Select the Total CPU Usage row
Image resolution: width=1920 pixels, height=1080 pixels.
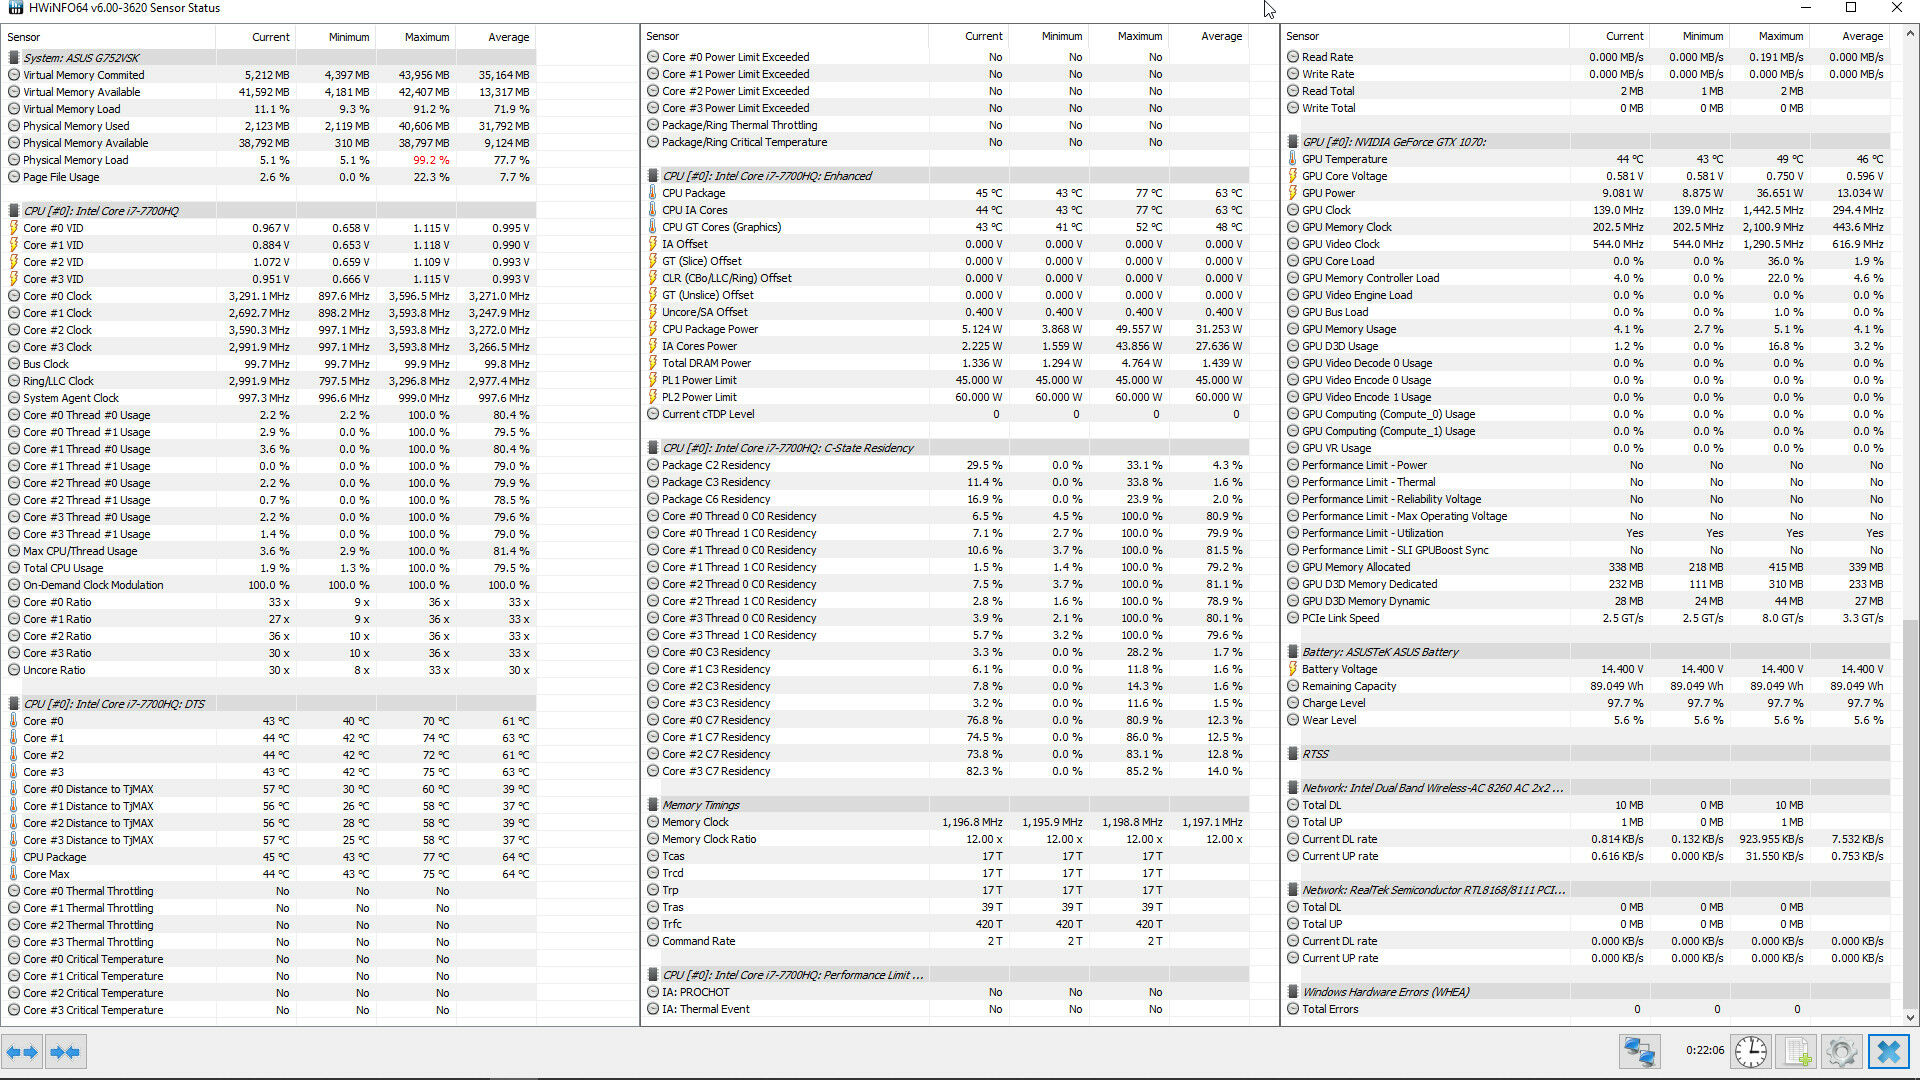(270, 568)
